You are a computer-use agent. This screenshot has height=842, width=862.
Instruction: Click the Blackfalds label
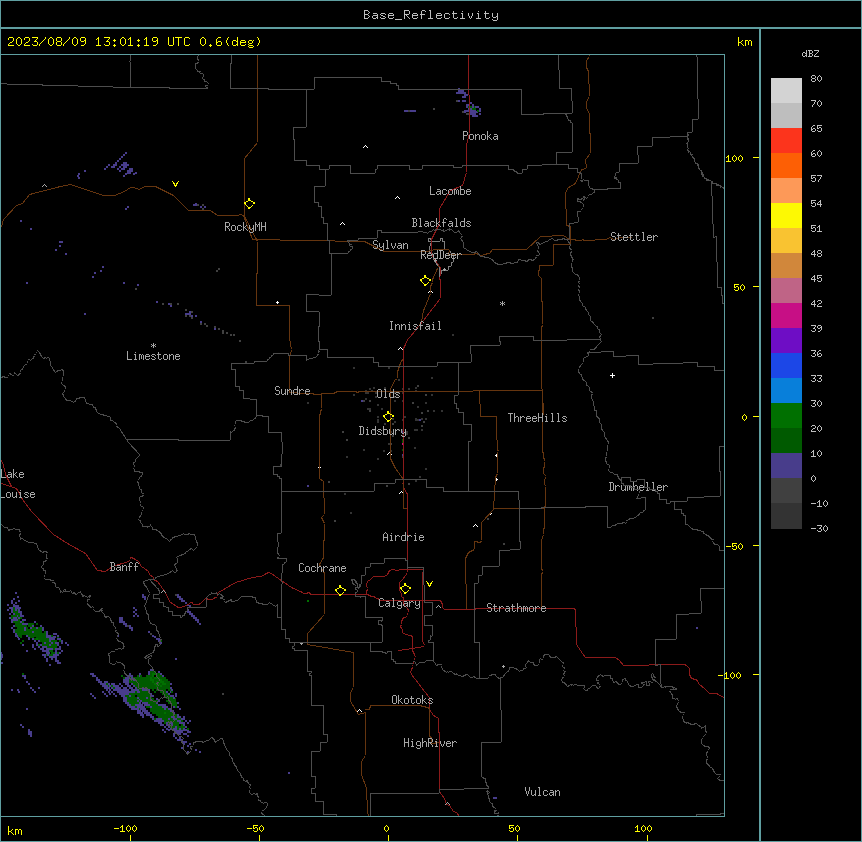441,223
